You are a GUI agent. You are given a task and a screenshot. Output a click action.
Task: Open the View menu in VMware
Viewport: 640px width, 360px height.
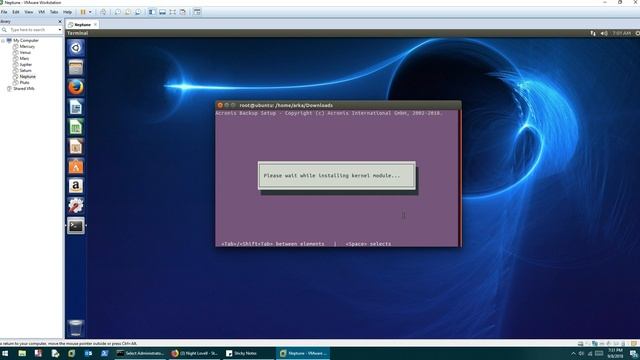(29, 12)
